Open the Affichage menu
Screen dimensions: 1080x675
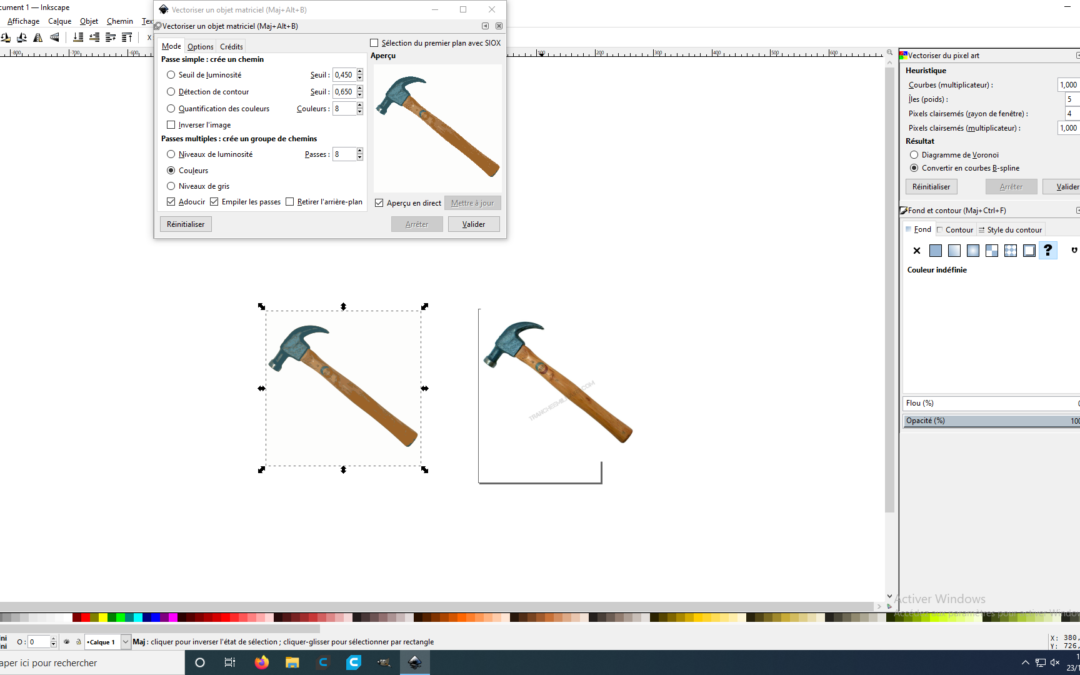(23, 21)
